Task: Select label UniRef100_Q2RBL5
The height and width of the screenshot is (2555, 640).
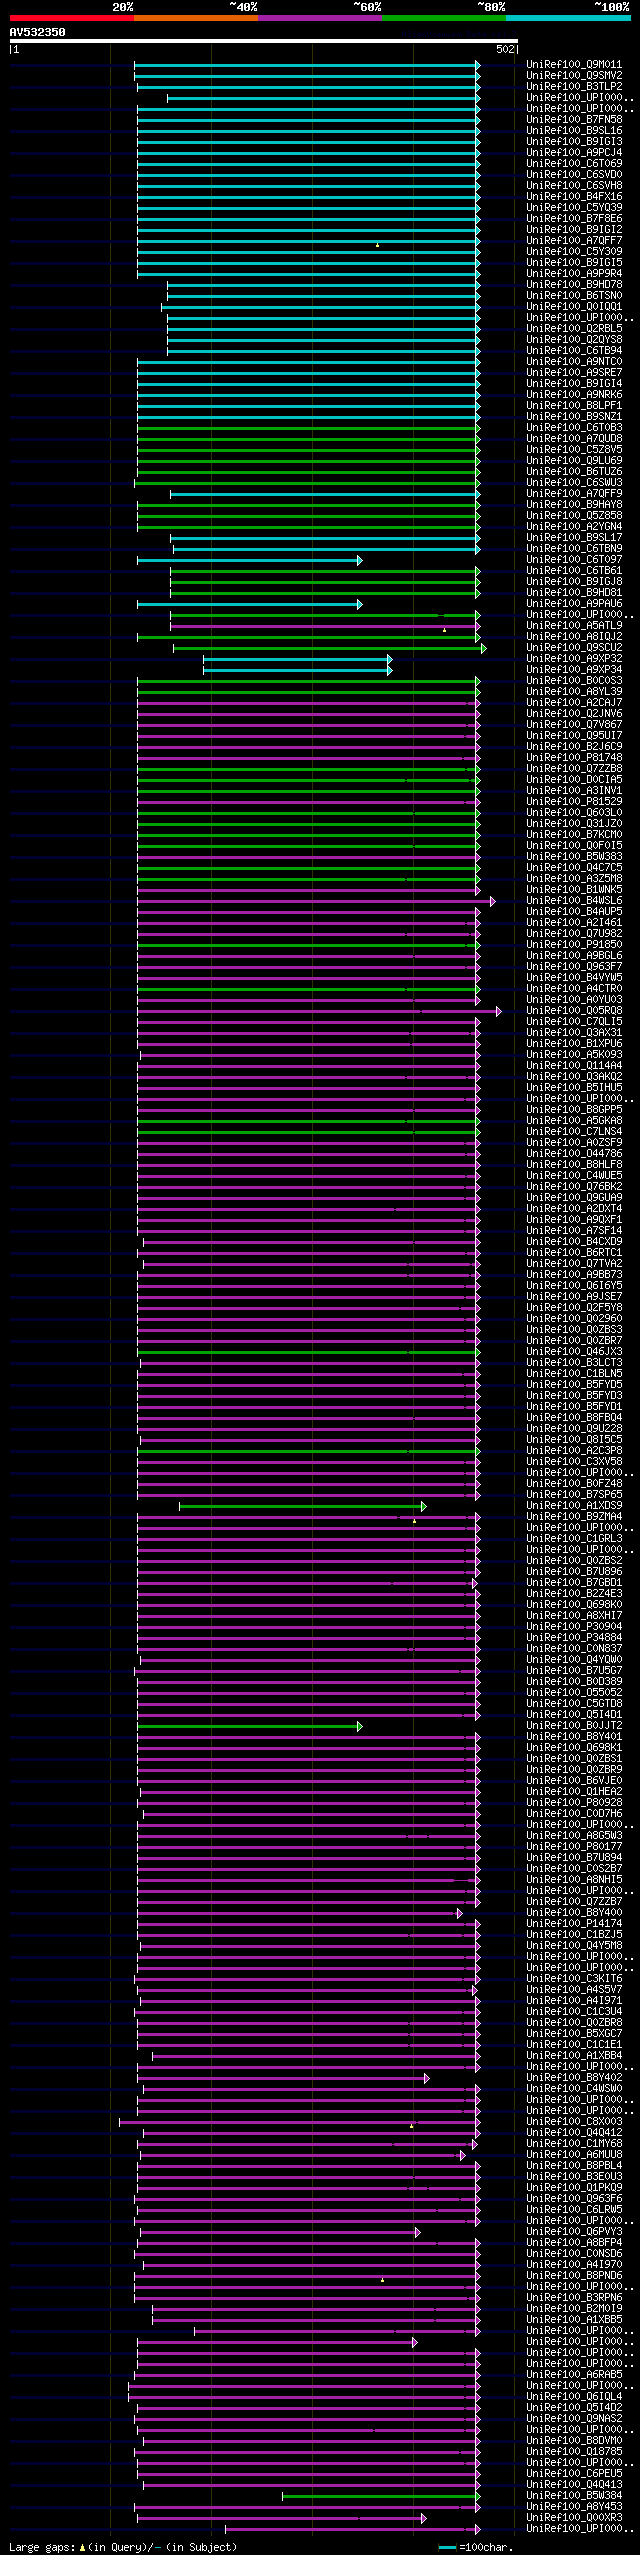Action: [x=574, y=329]
